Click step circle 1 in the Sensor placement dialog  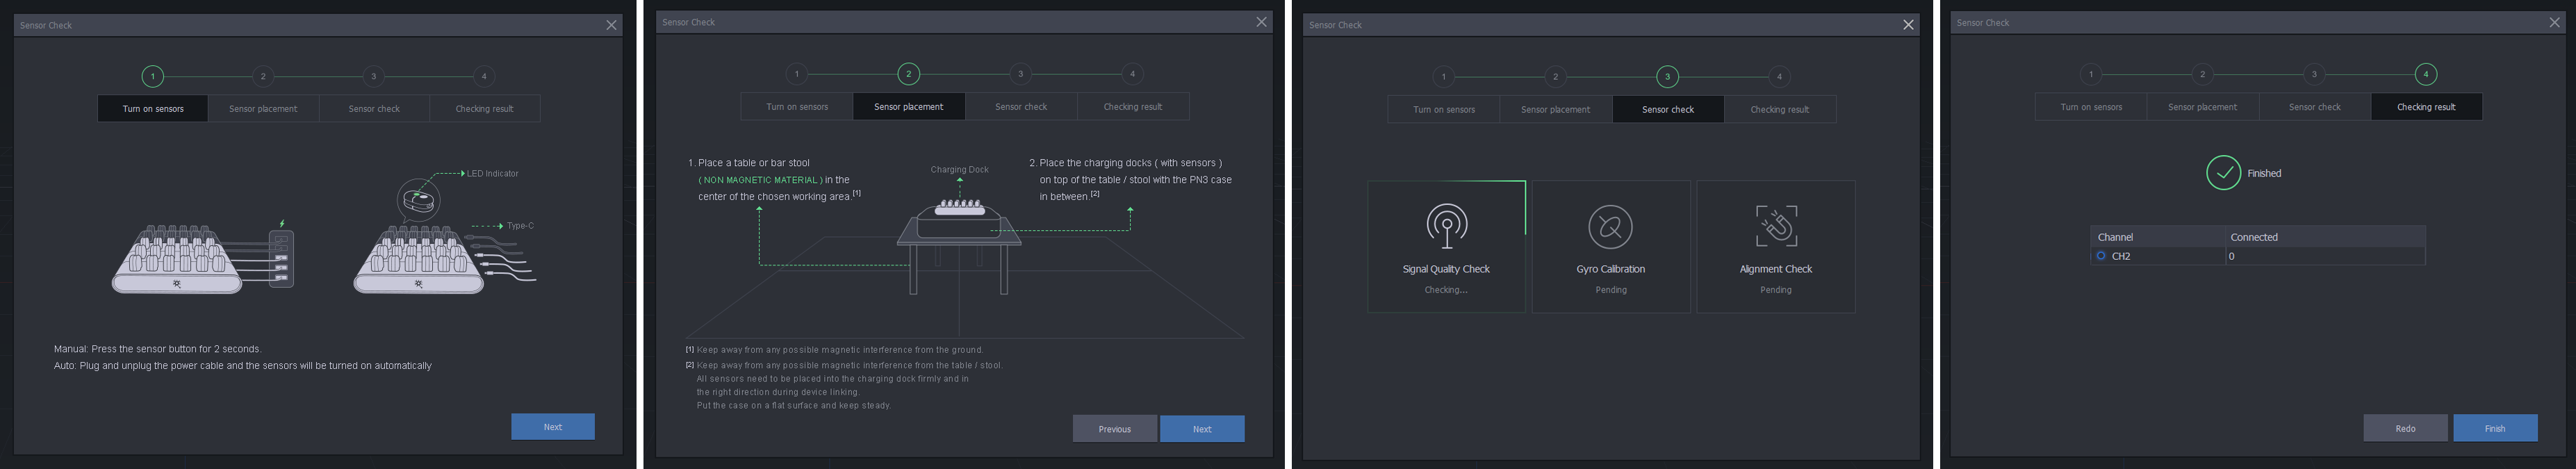click(796, 74)
